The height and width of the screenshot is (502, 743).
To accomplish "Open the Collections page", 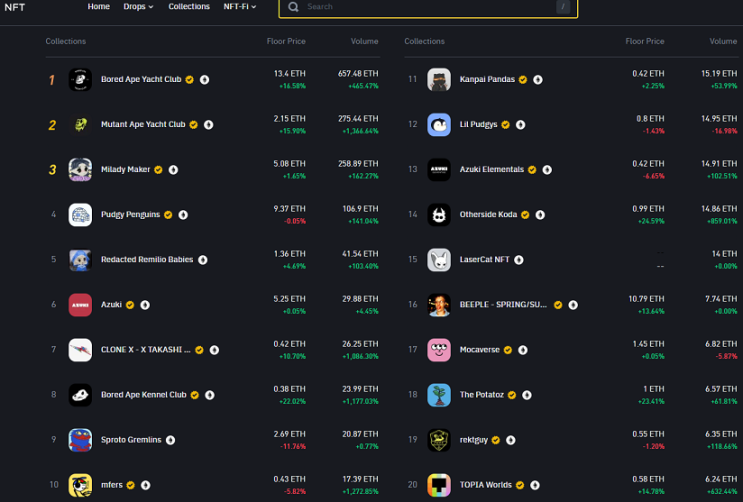I will coord(189,7).
